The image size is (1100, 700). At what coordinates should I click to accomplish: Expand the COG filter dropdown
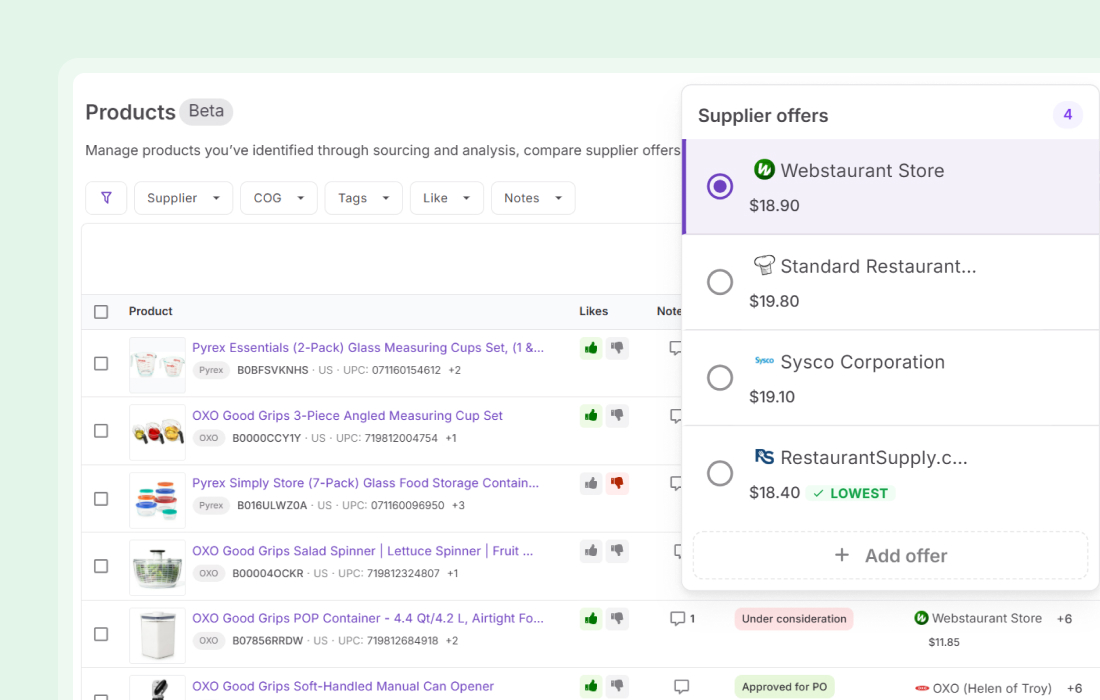pos(278,198)
